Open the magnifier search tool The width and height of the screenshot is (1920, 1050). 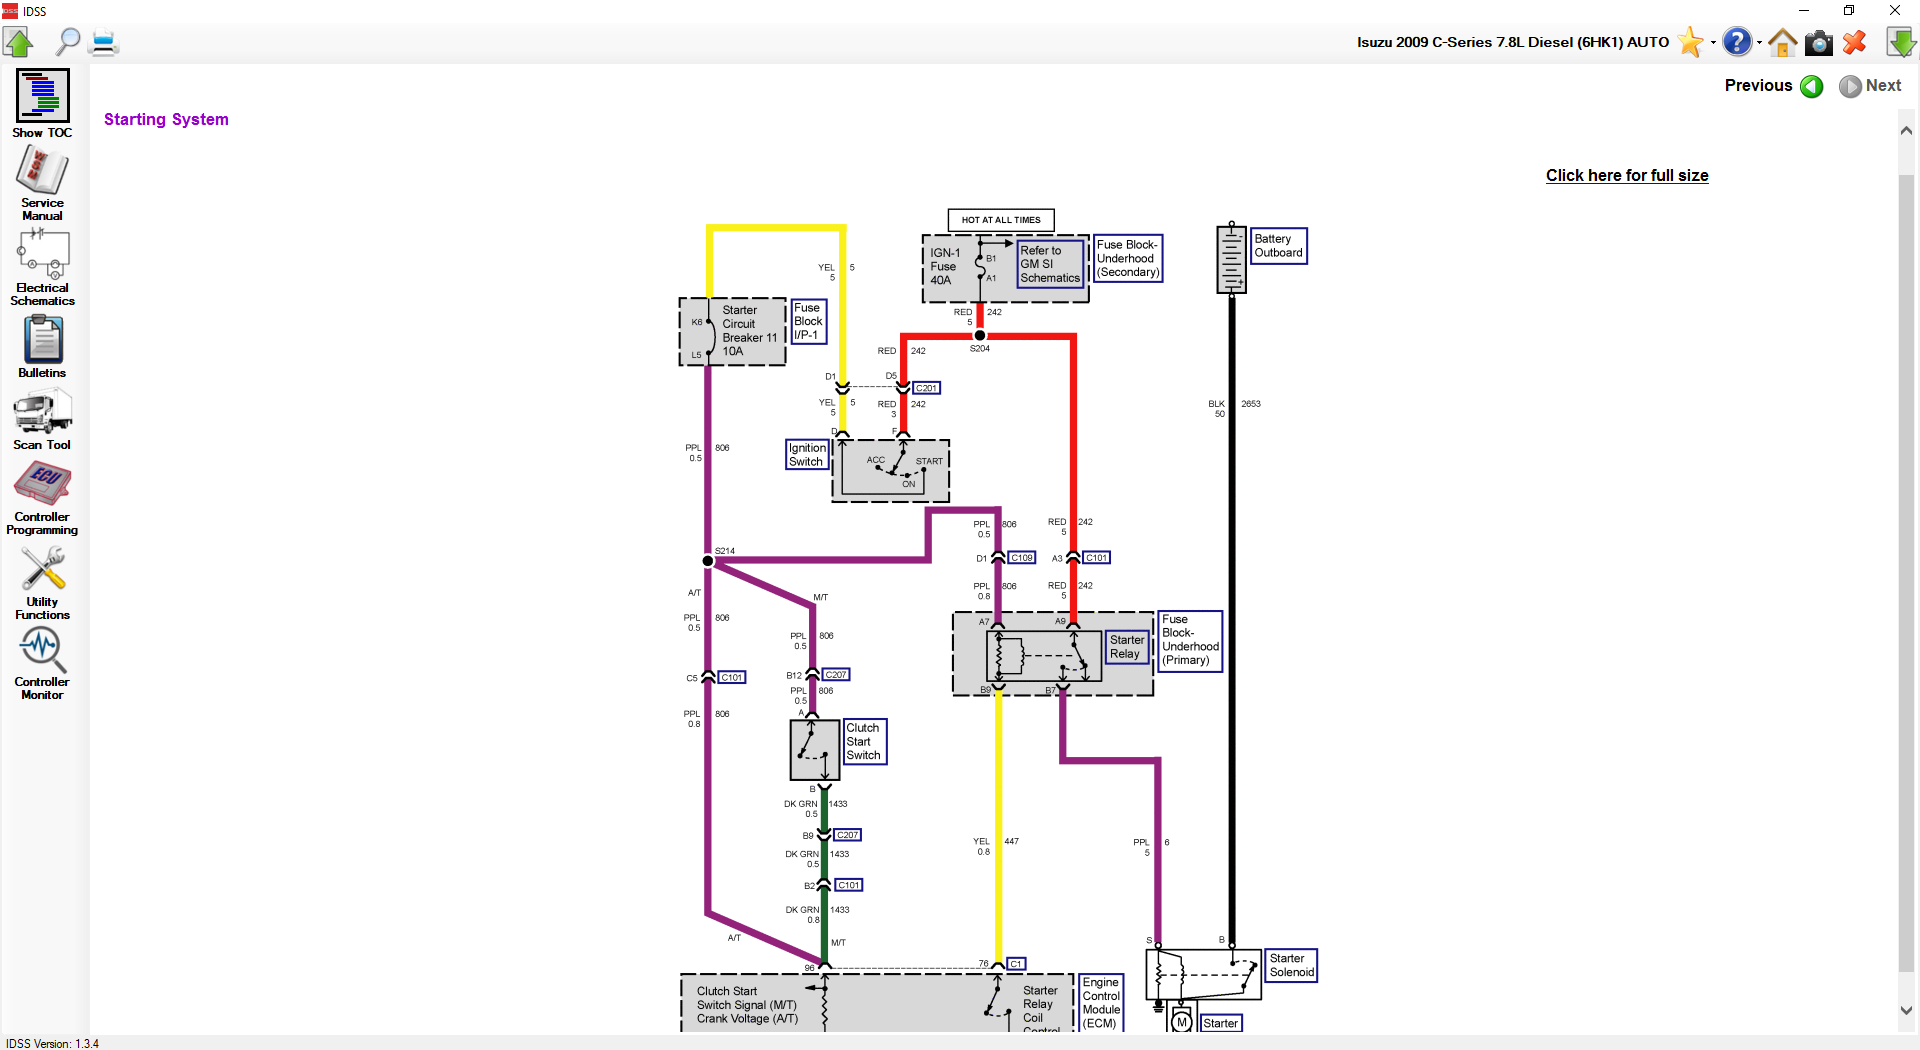click(67, 42)
